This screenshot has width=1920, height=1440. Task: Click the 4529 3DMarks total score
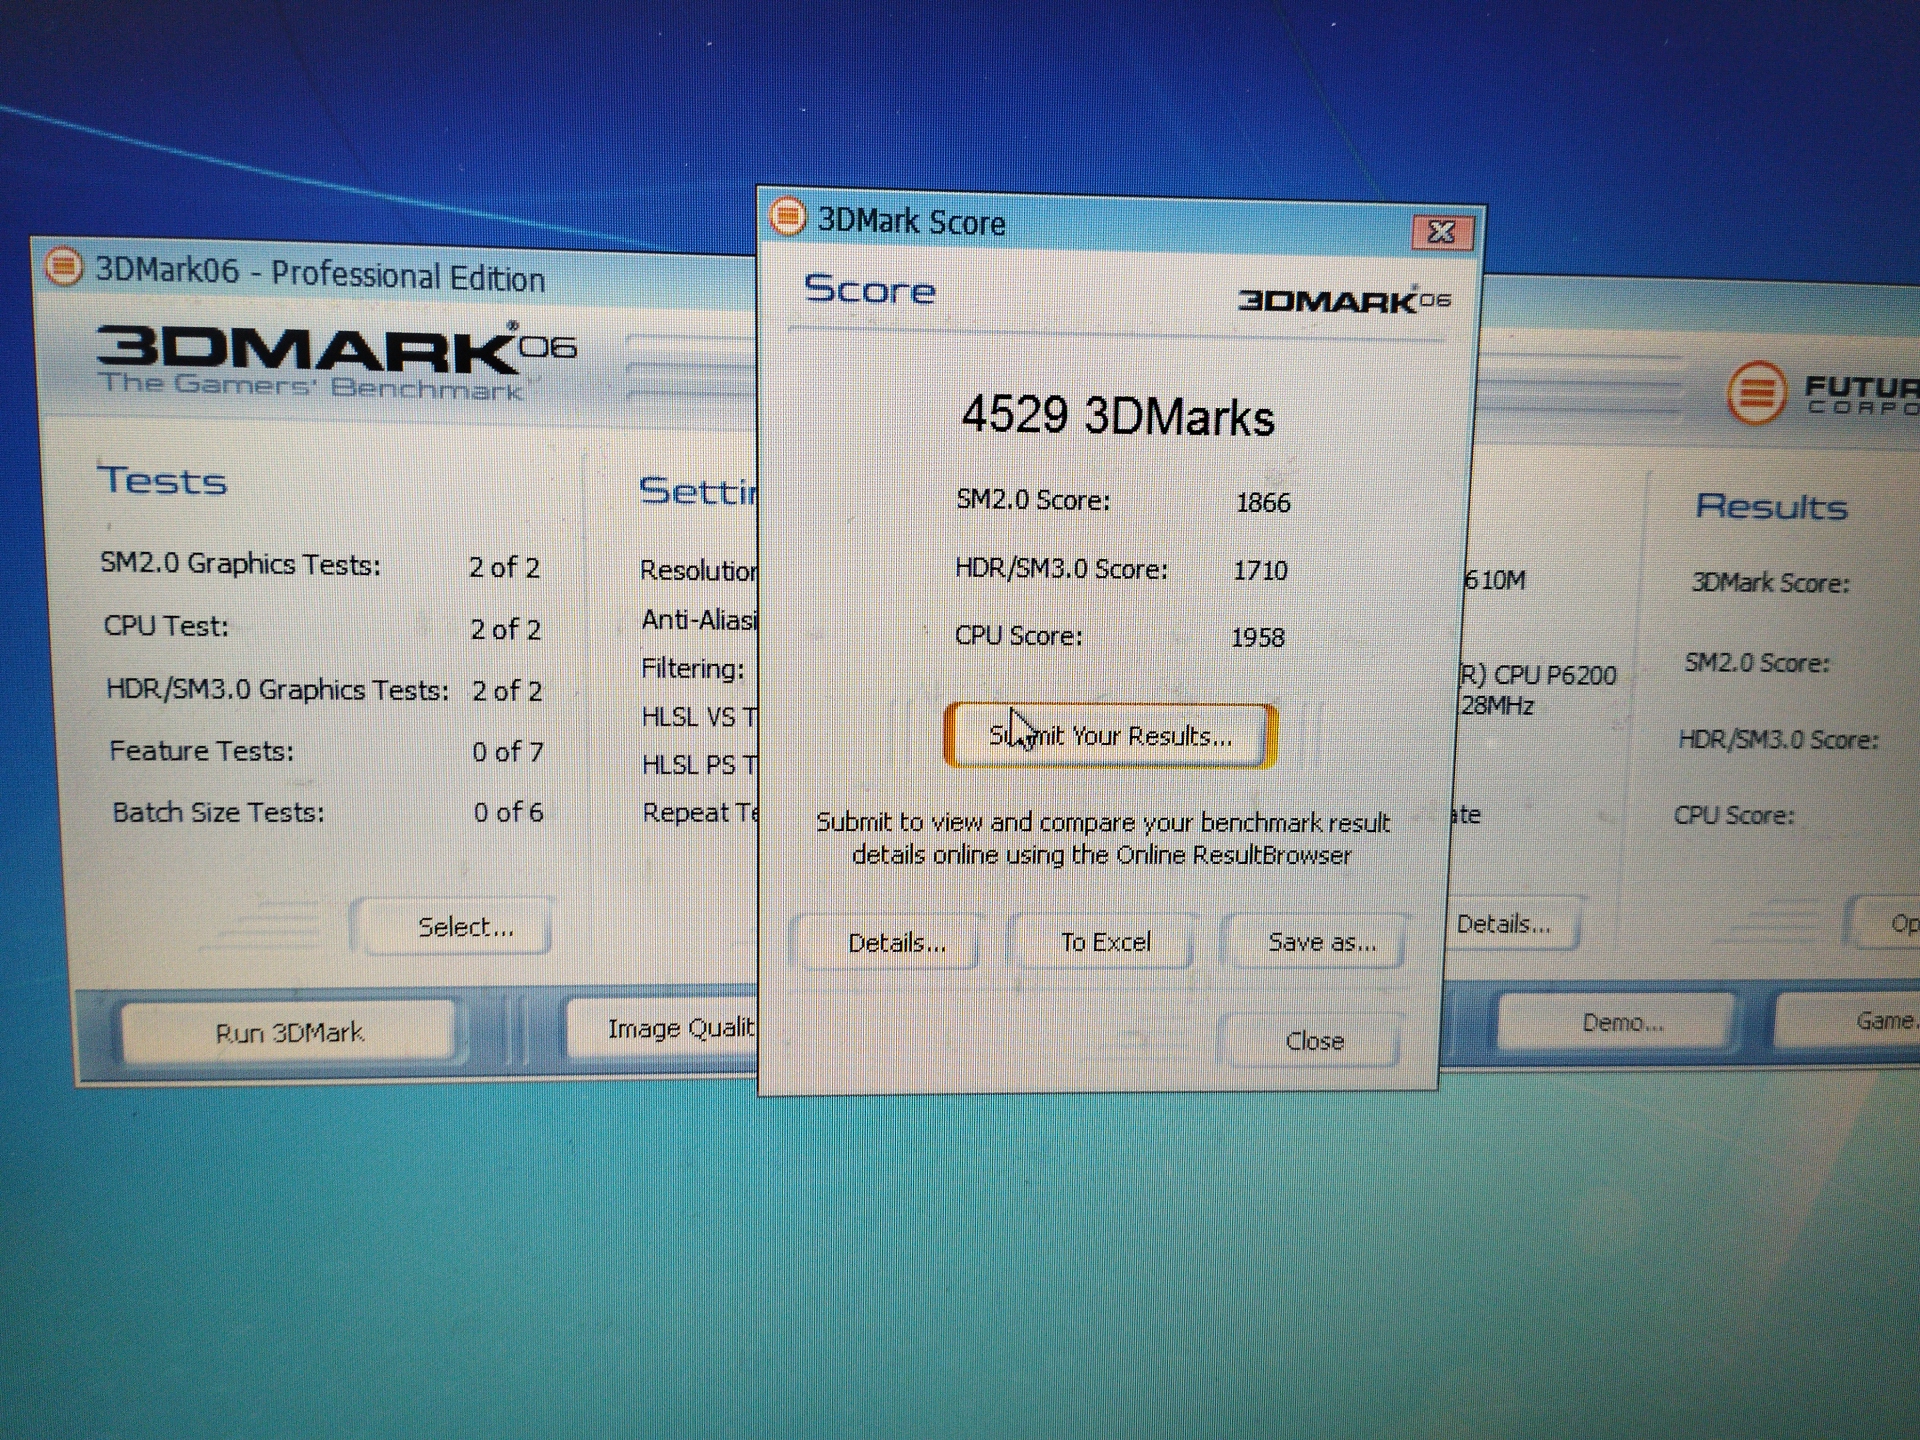[1118, 416]
